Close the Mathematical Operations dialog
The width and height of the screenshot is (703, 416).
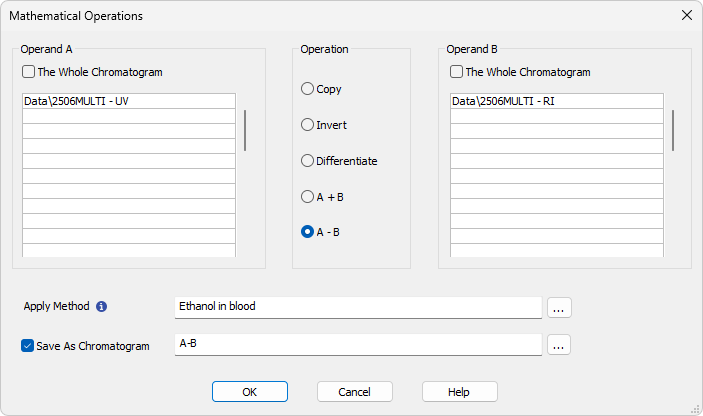686,15
